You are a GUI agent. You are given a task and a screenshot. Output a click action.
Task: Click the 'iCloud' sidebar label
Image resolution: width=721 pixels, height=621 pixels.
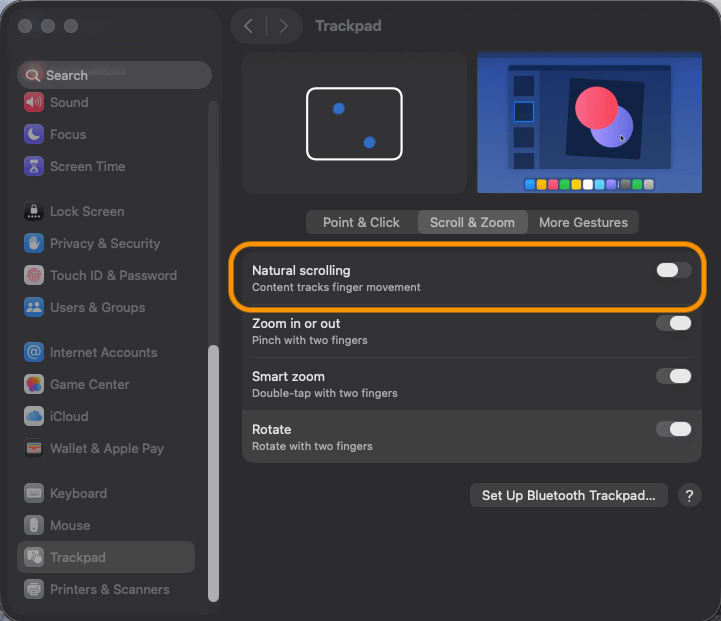(69, 416)
